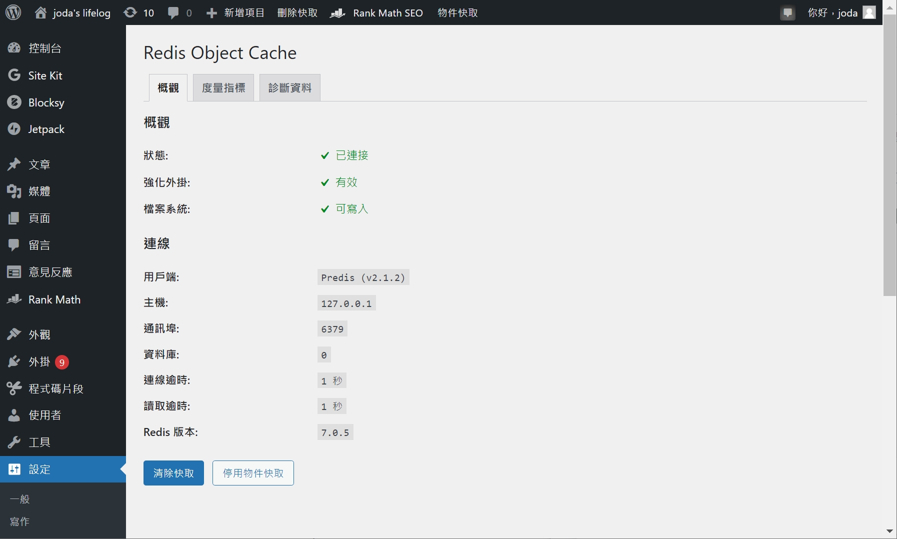897x539 pixels.
Task: Switch to the 度量指標 tab
Action: (223, 88)
